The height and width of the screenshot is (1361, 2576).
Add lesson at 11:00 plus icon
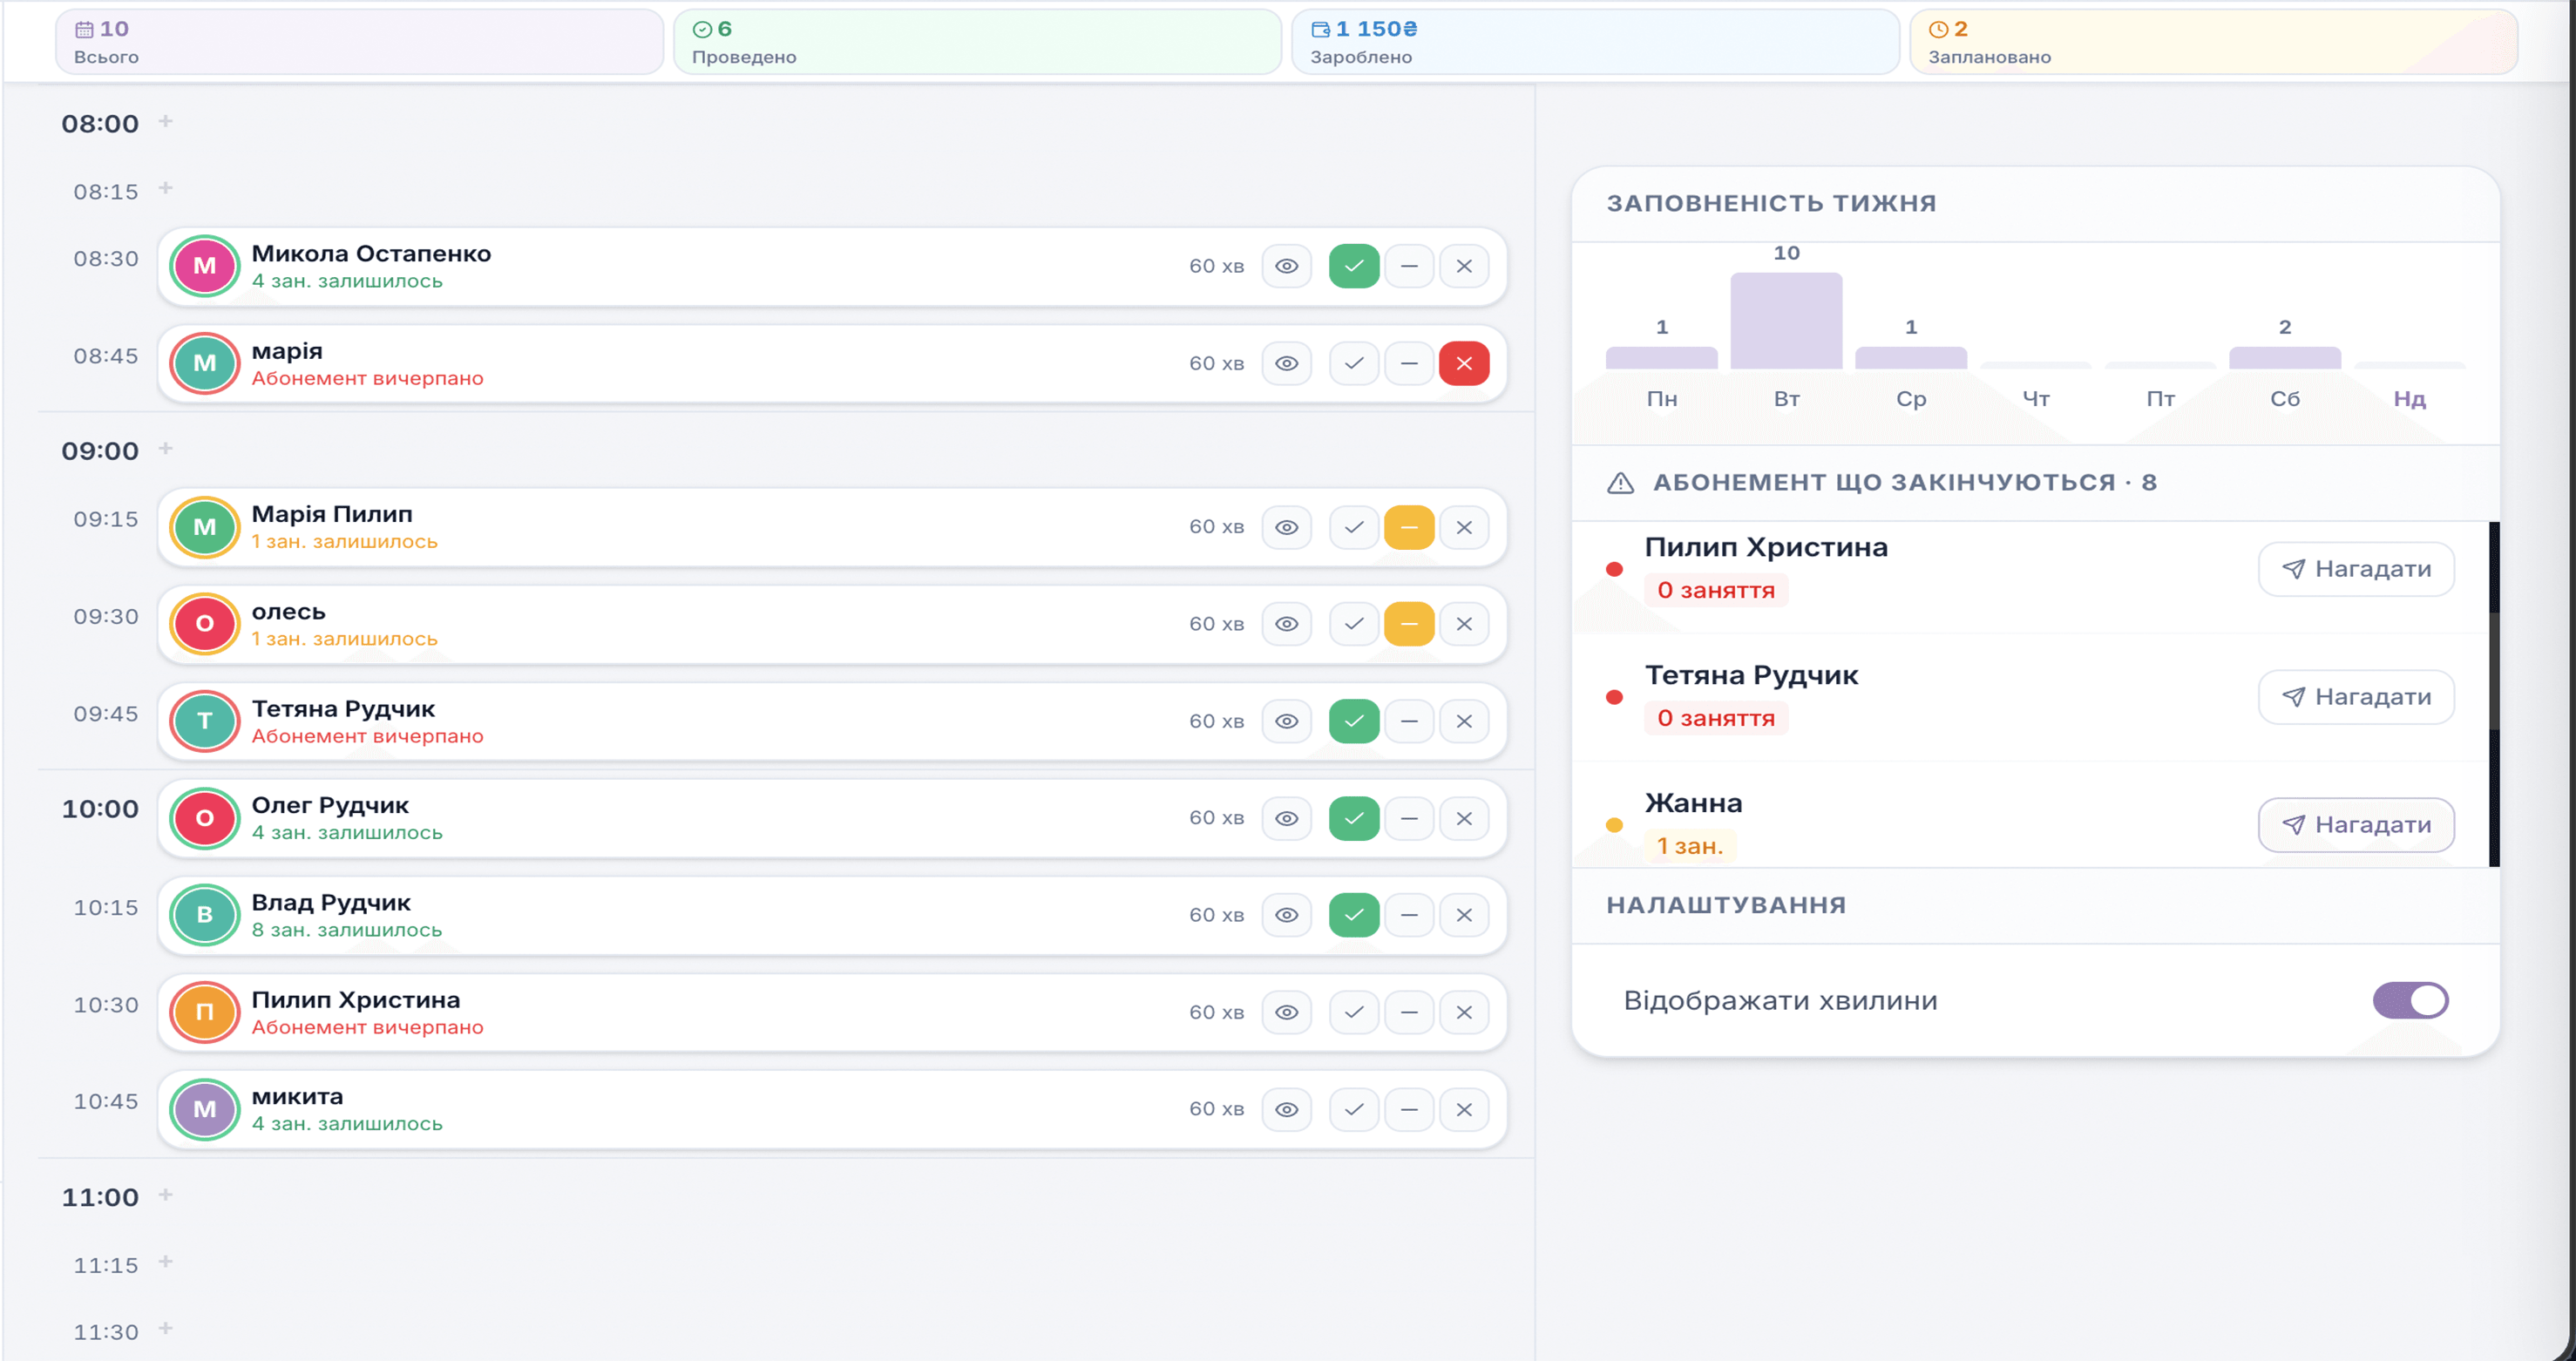click(166, 1195)
